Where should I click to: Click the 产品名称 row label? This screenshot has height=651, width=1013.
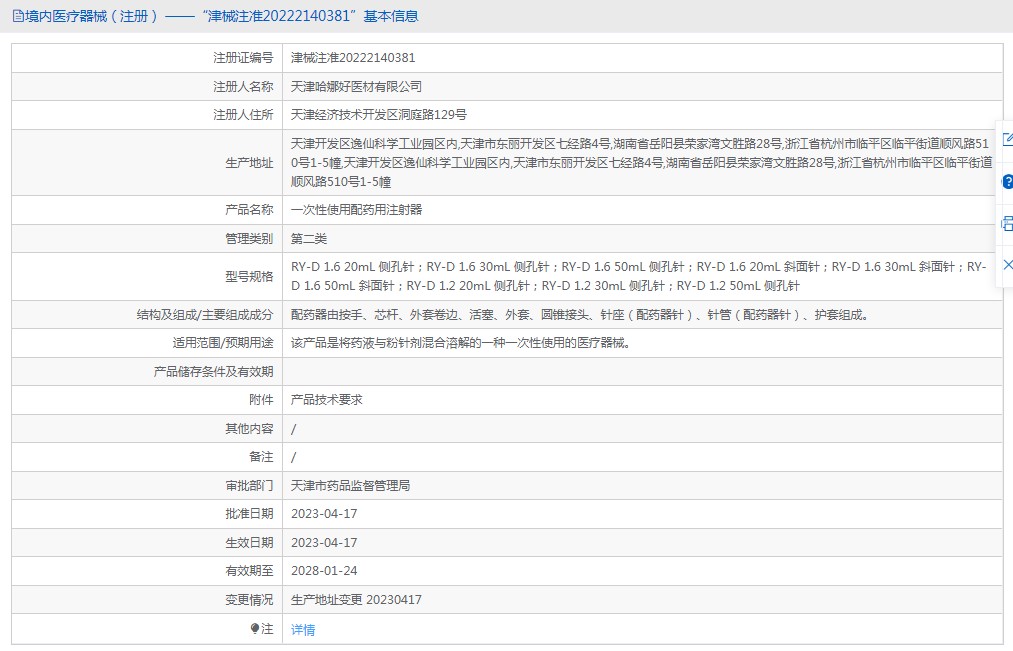[x=249, y=210]
